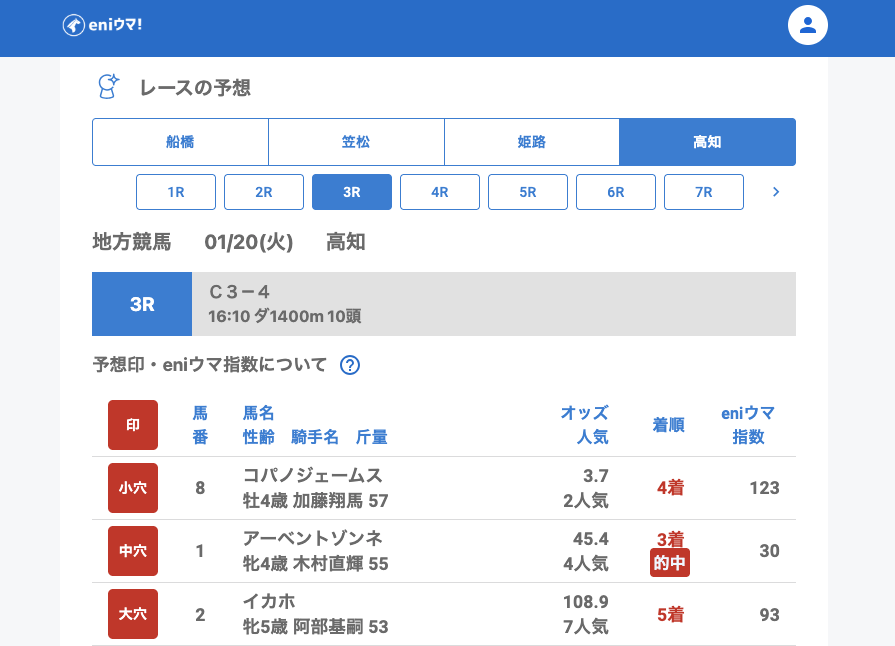Click the 的中 hit badge

pyautogui.click(x=670, y=563)
